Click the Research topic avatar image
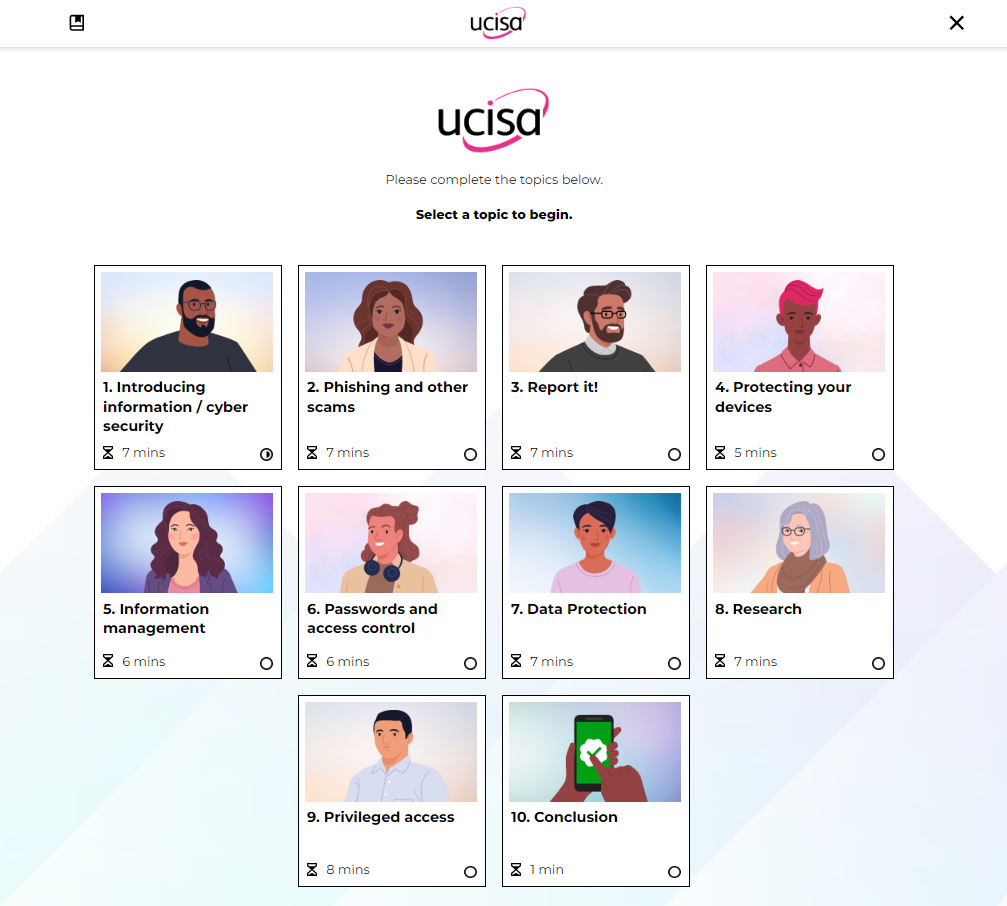Viewport: 1007px width, 906px height. pyautogui.click(x=799, y=543)
